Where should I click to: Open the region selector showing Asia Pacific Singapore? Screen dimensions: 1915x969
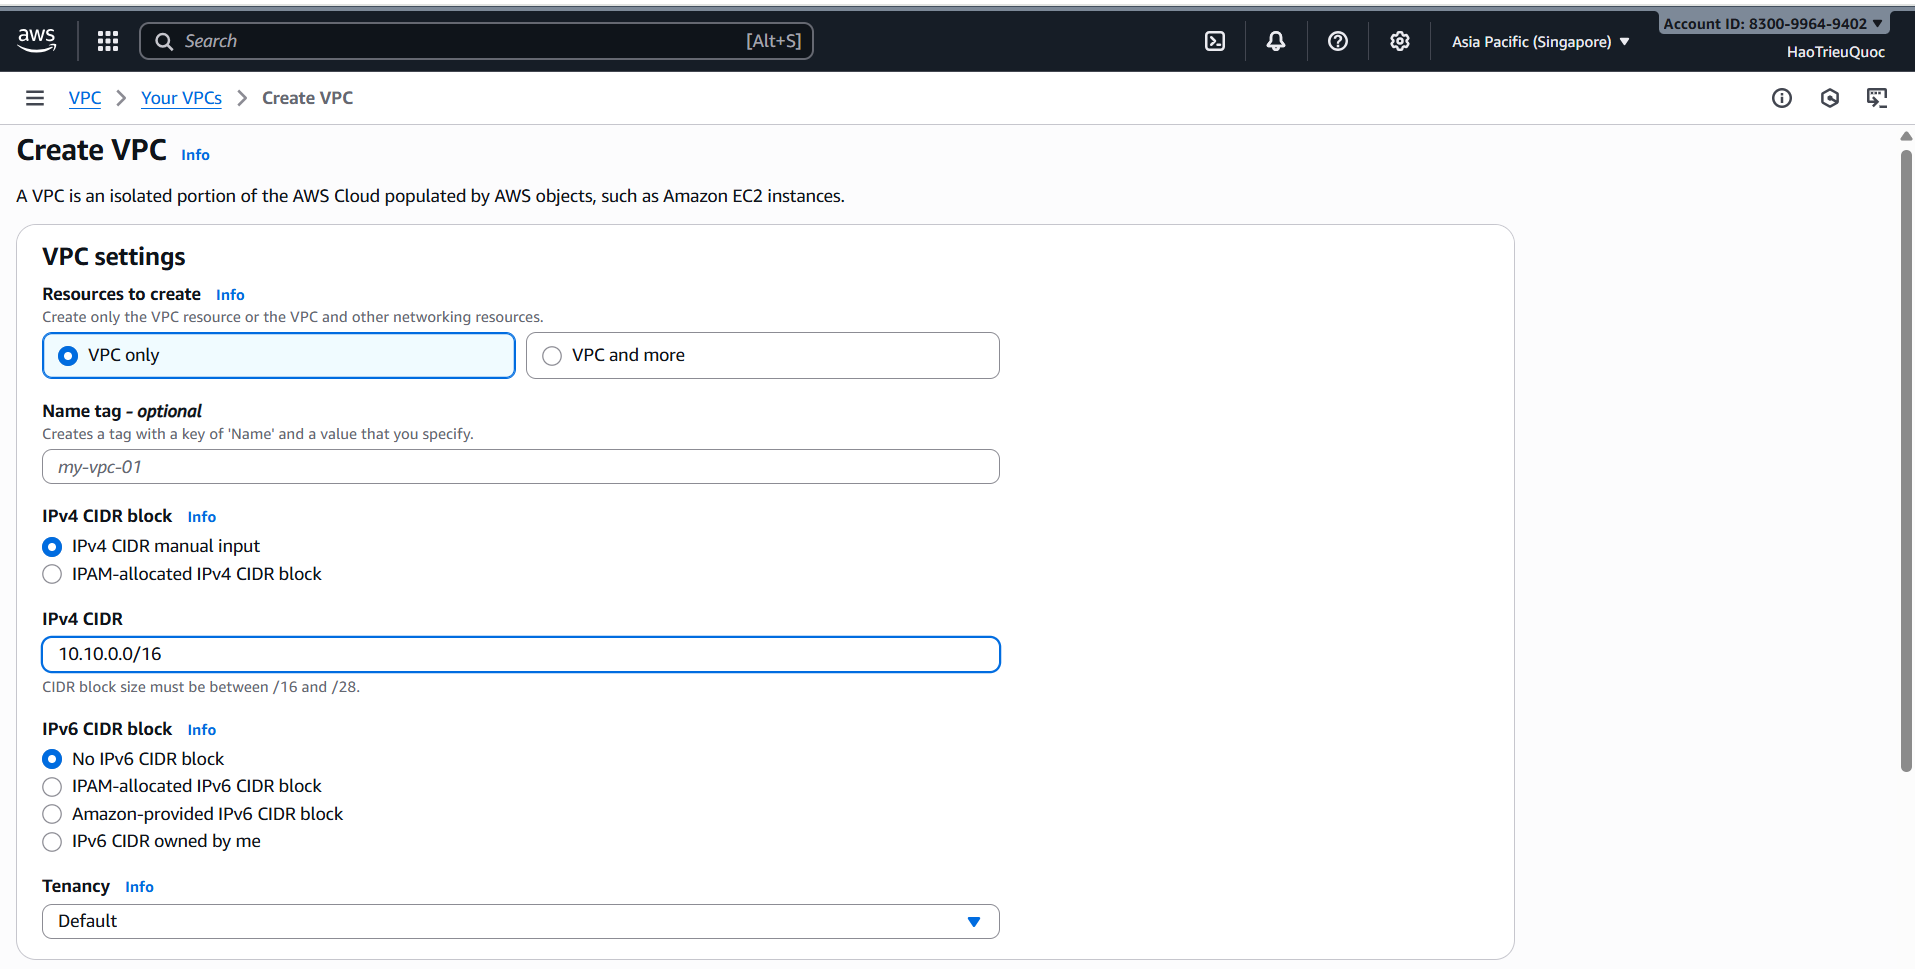[x=1537, y=41]
